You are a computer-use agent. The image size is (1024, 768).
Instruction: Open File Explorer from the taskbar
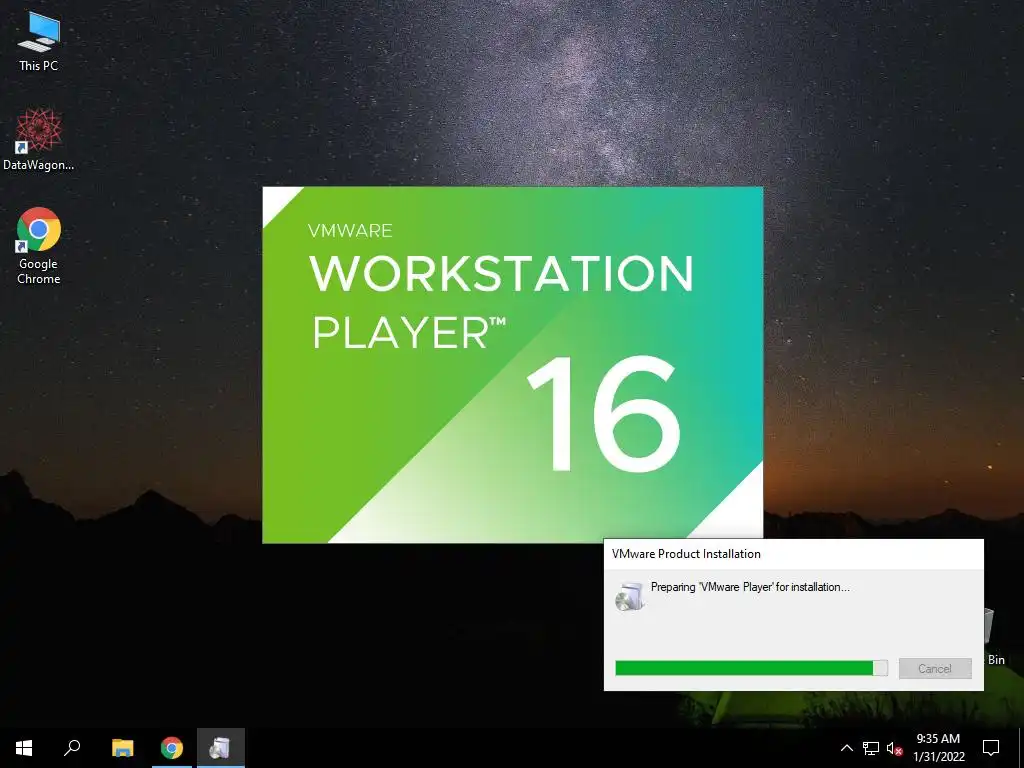(x=122, y=748)
